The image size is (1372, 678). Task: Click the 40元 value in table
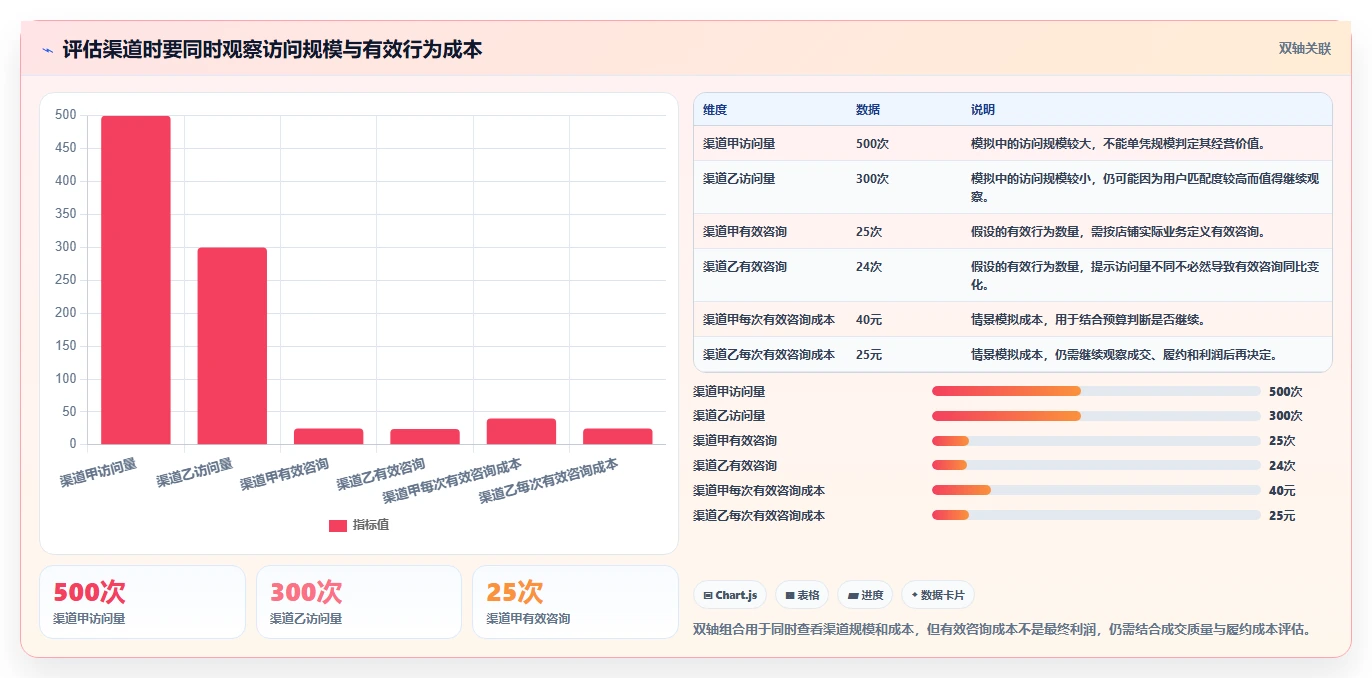click(x=869, y=320)
